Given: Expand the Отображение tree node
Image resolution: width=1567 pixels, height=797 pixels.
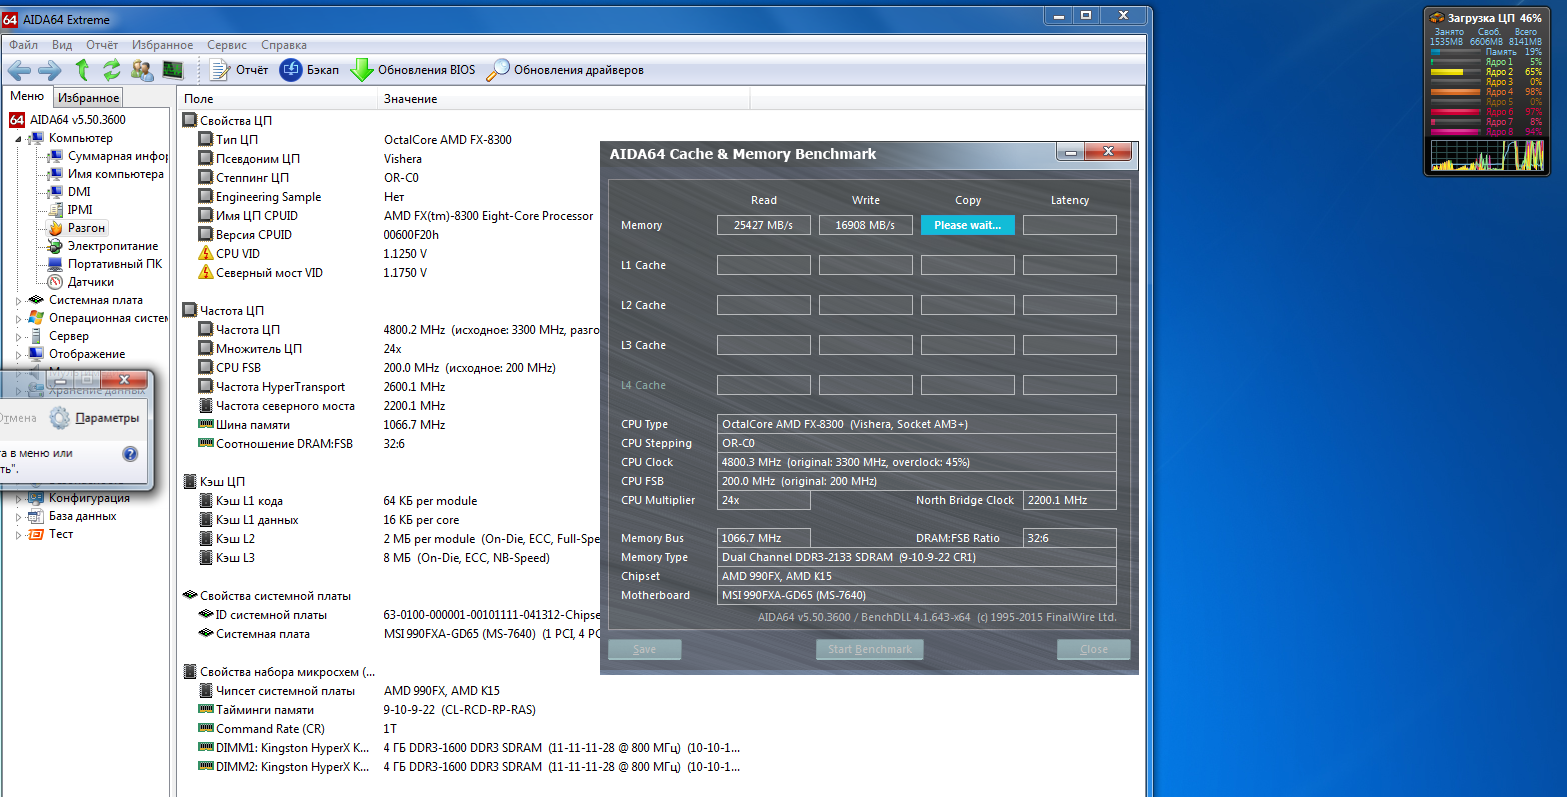Looking at the screenshot, I should 18,355.
